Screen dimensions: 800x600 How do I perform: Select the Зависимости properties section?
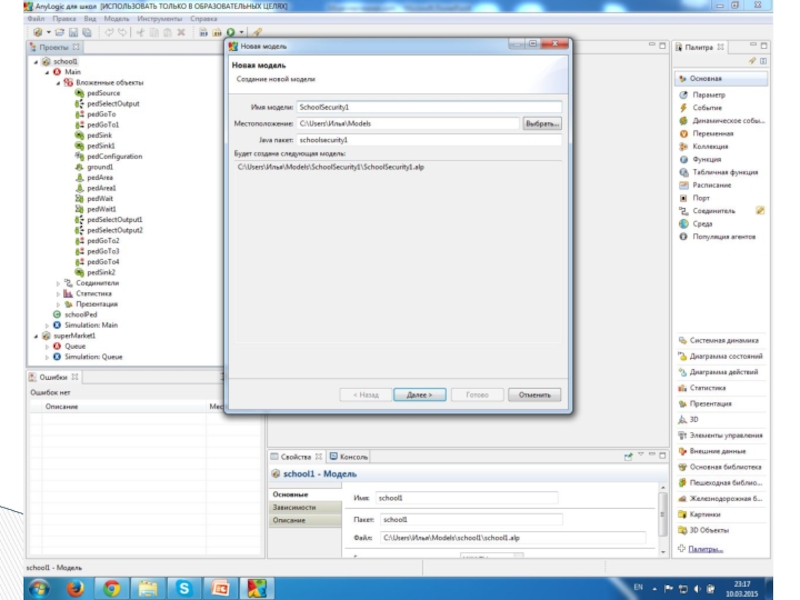tap(305, 507)
